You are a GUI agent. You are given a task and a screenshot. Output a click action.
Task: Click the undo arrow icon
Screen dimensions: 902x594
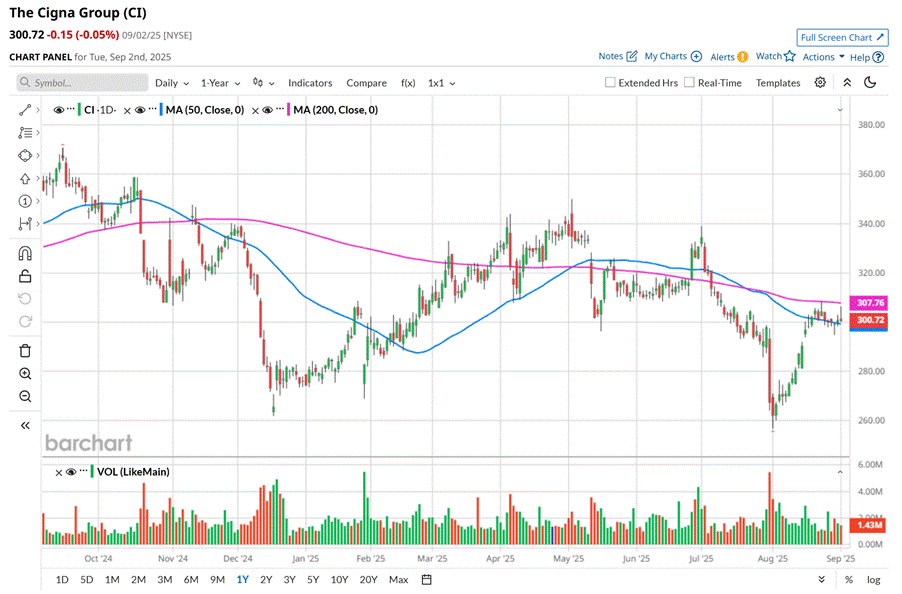tap(25, 299)
